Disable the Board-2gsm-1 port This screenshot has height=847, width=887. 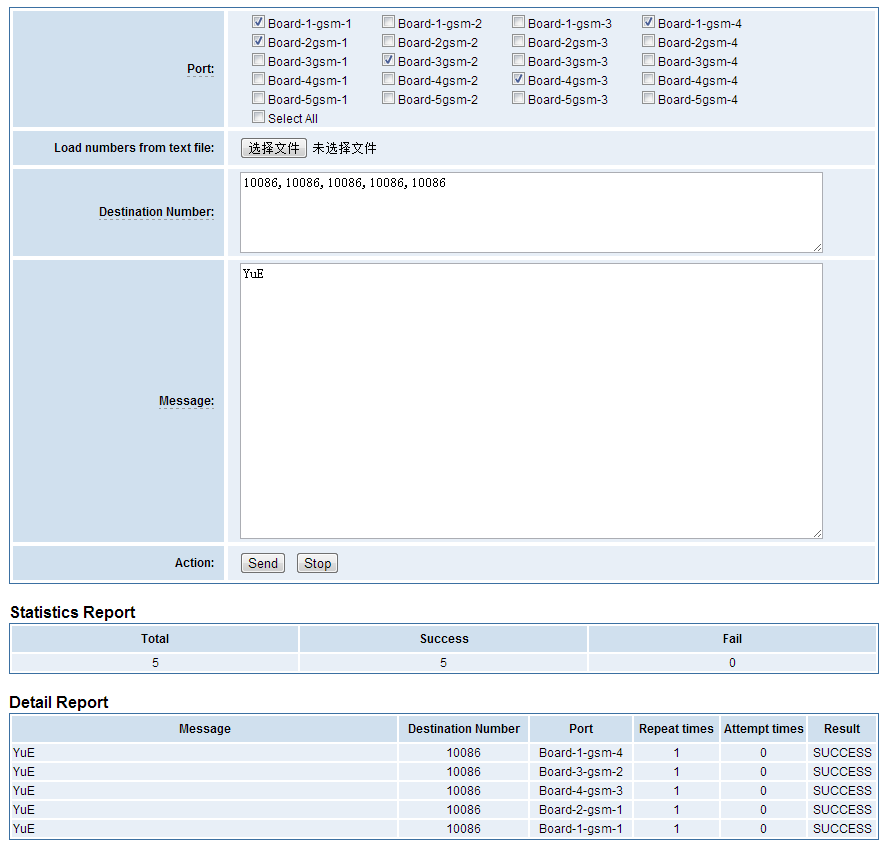(259, 41)
